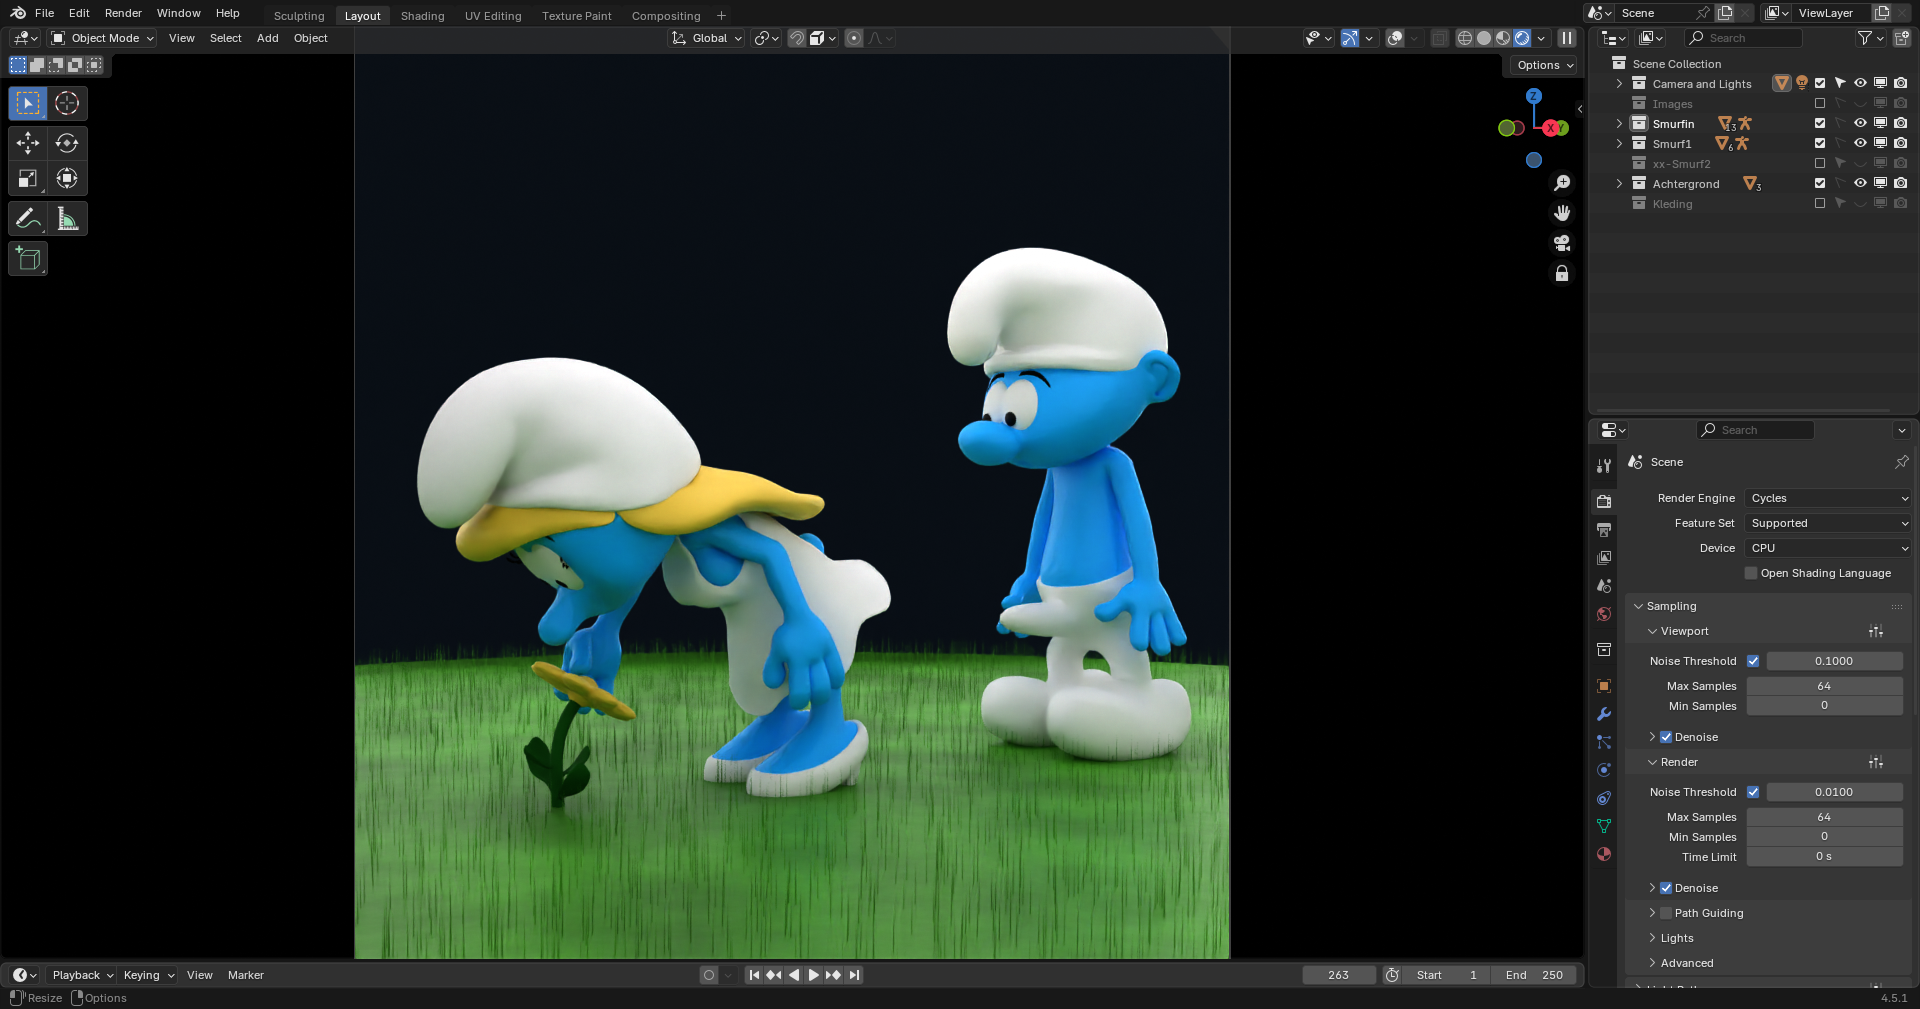Switch to the Shading workspace tab
This screenshot has width=1920, height=1009.
(x=422, y=16)
